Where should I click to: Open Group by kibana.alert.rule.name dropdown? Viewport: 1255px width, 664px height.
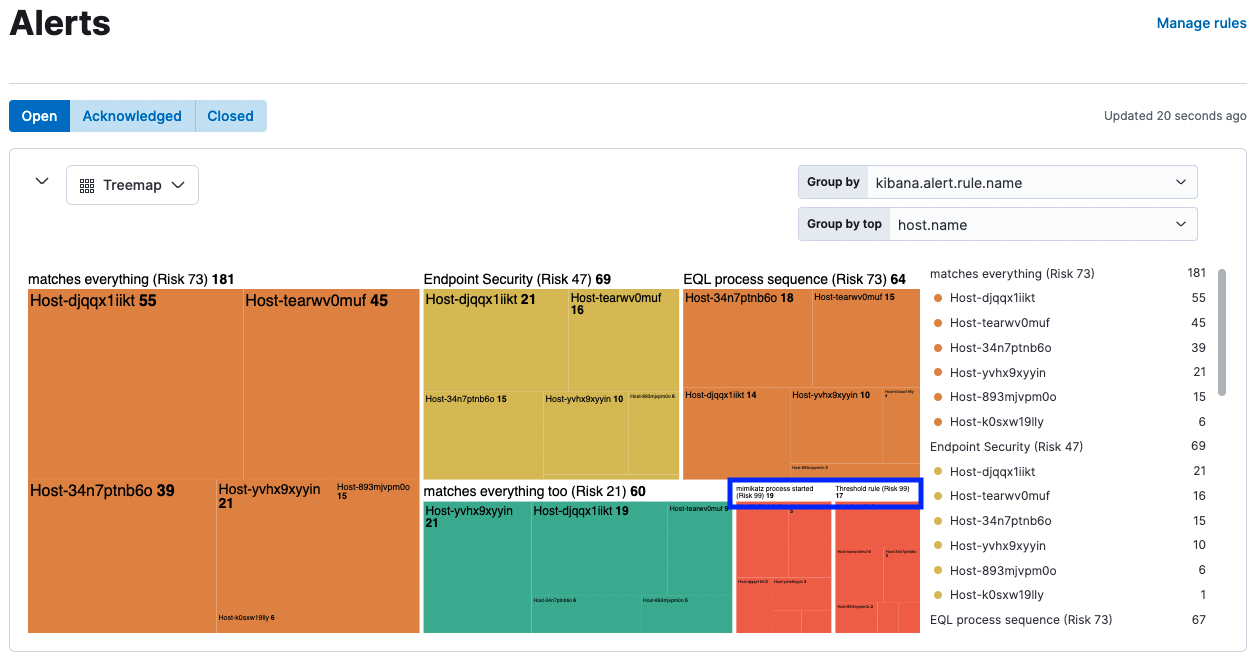(x=998, y=182)
